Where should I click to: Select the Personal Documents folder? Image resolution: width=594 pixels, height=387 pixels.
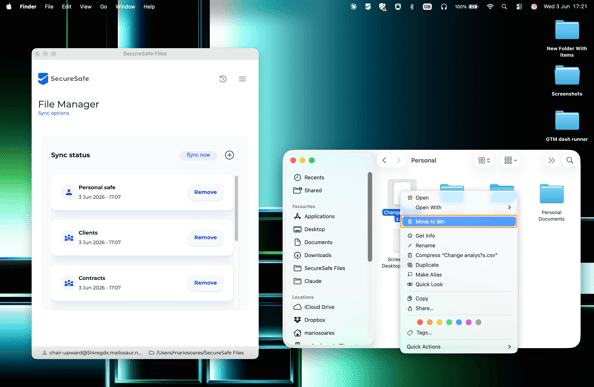551,203
